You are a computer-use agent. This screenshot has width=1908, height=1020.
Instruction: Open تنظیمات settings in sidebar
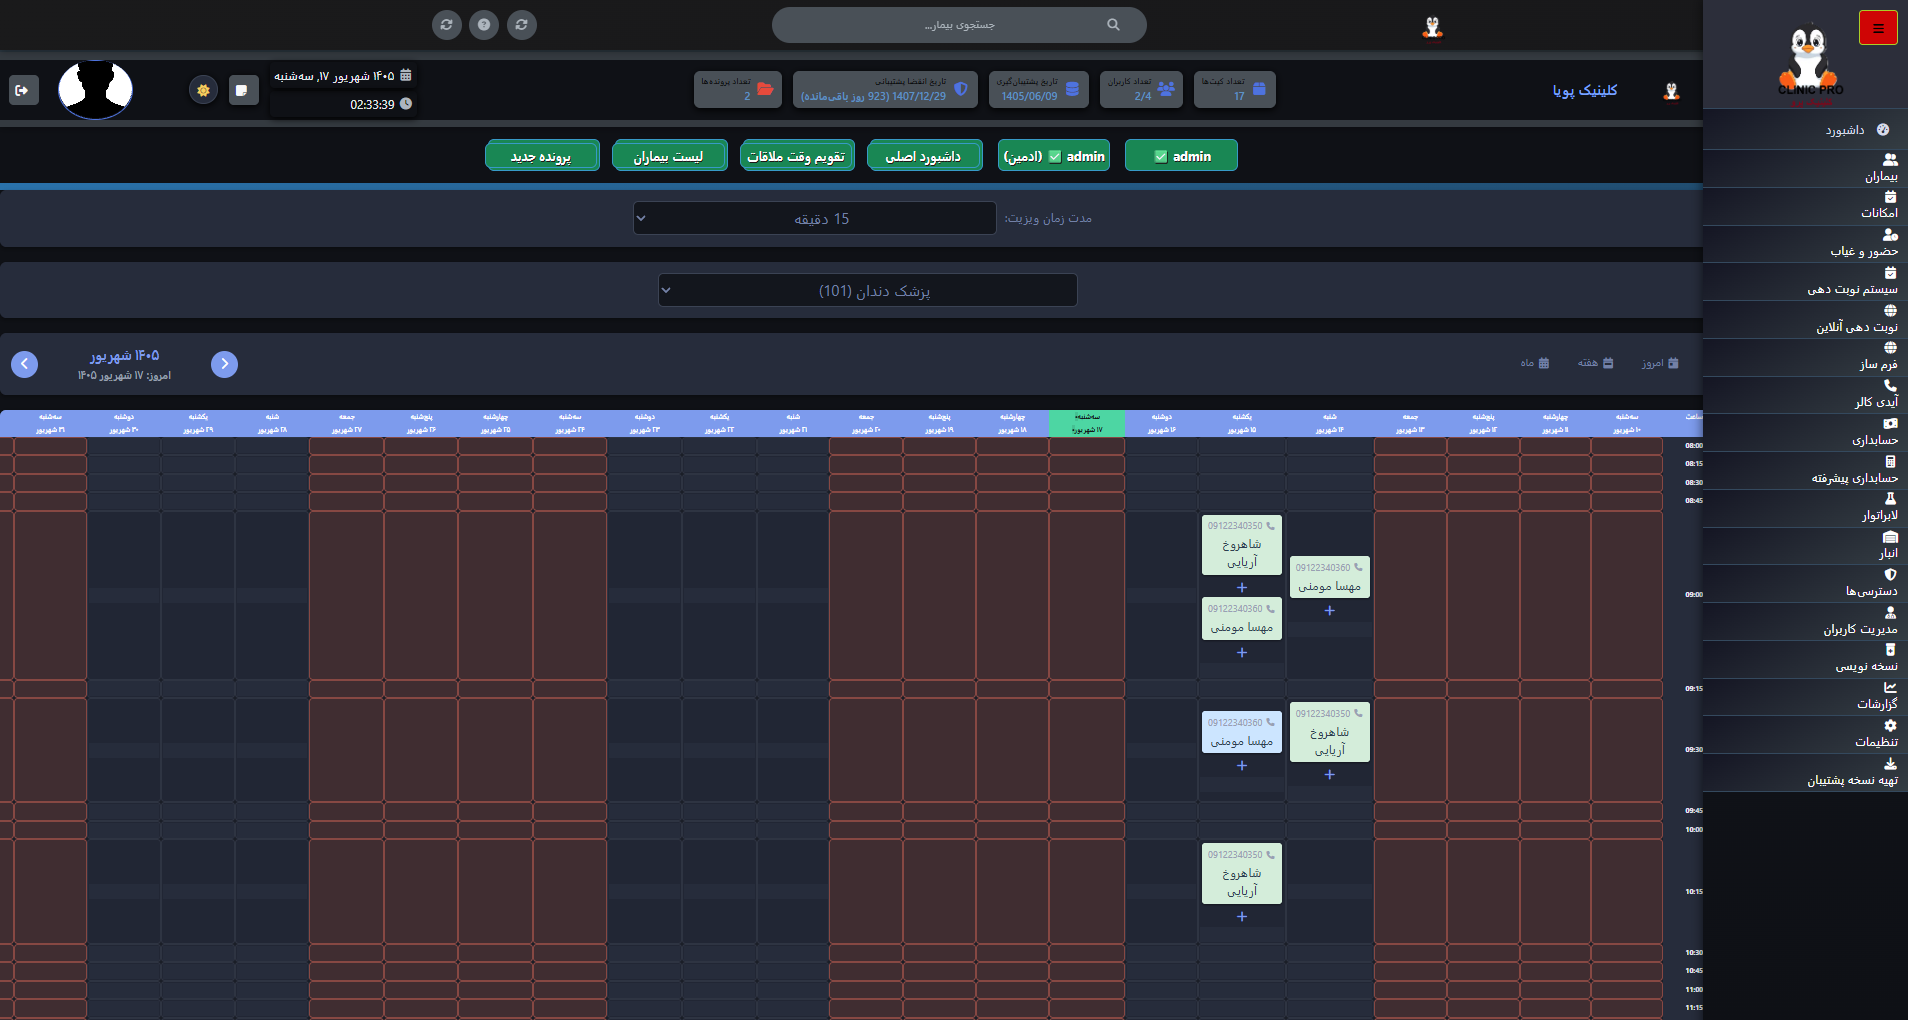click(1805, 735)
